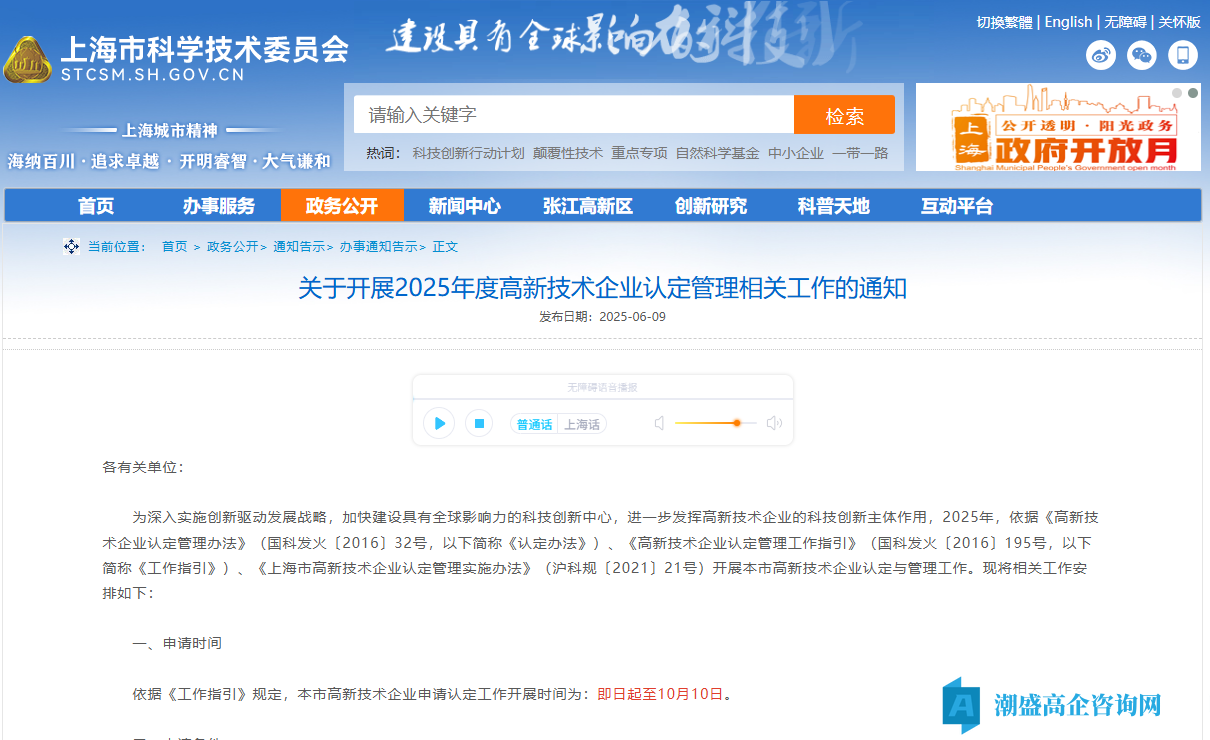Click the orange 检索 search button

844,115
